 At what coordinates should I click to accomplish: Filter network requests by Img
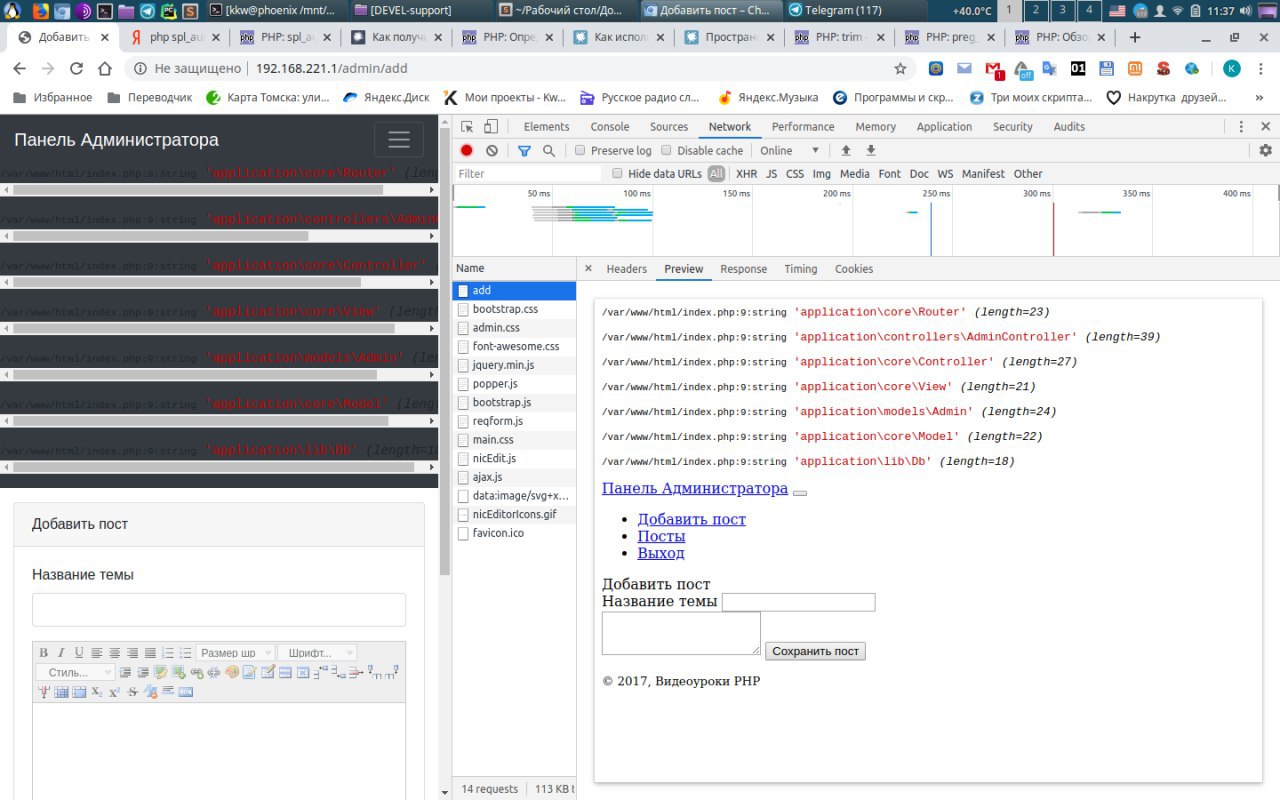[x=822, y=173]
